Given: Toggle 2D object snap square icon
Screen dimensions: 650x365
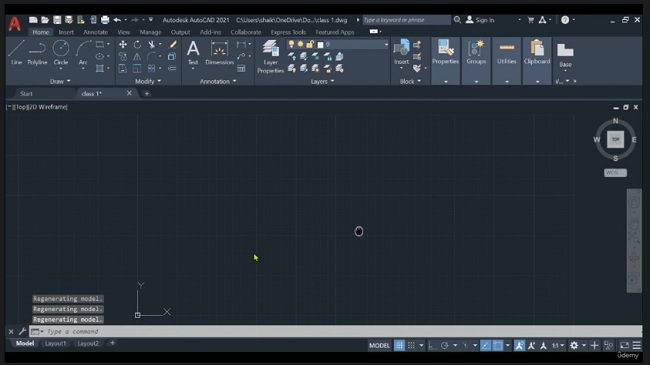Looking at the screenshot, I should click(x=497, y=345).
